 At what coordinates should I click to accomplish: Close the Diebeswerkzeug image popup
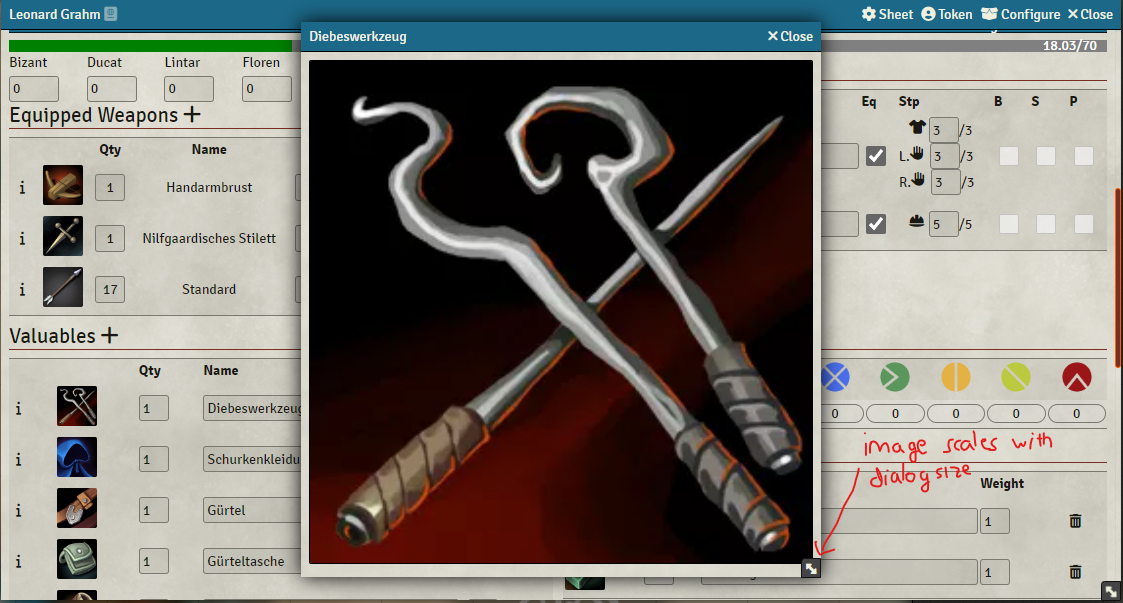coord(790,37)
